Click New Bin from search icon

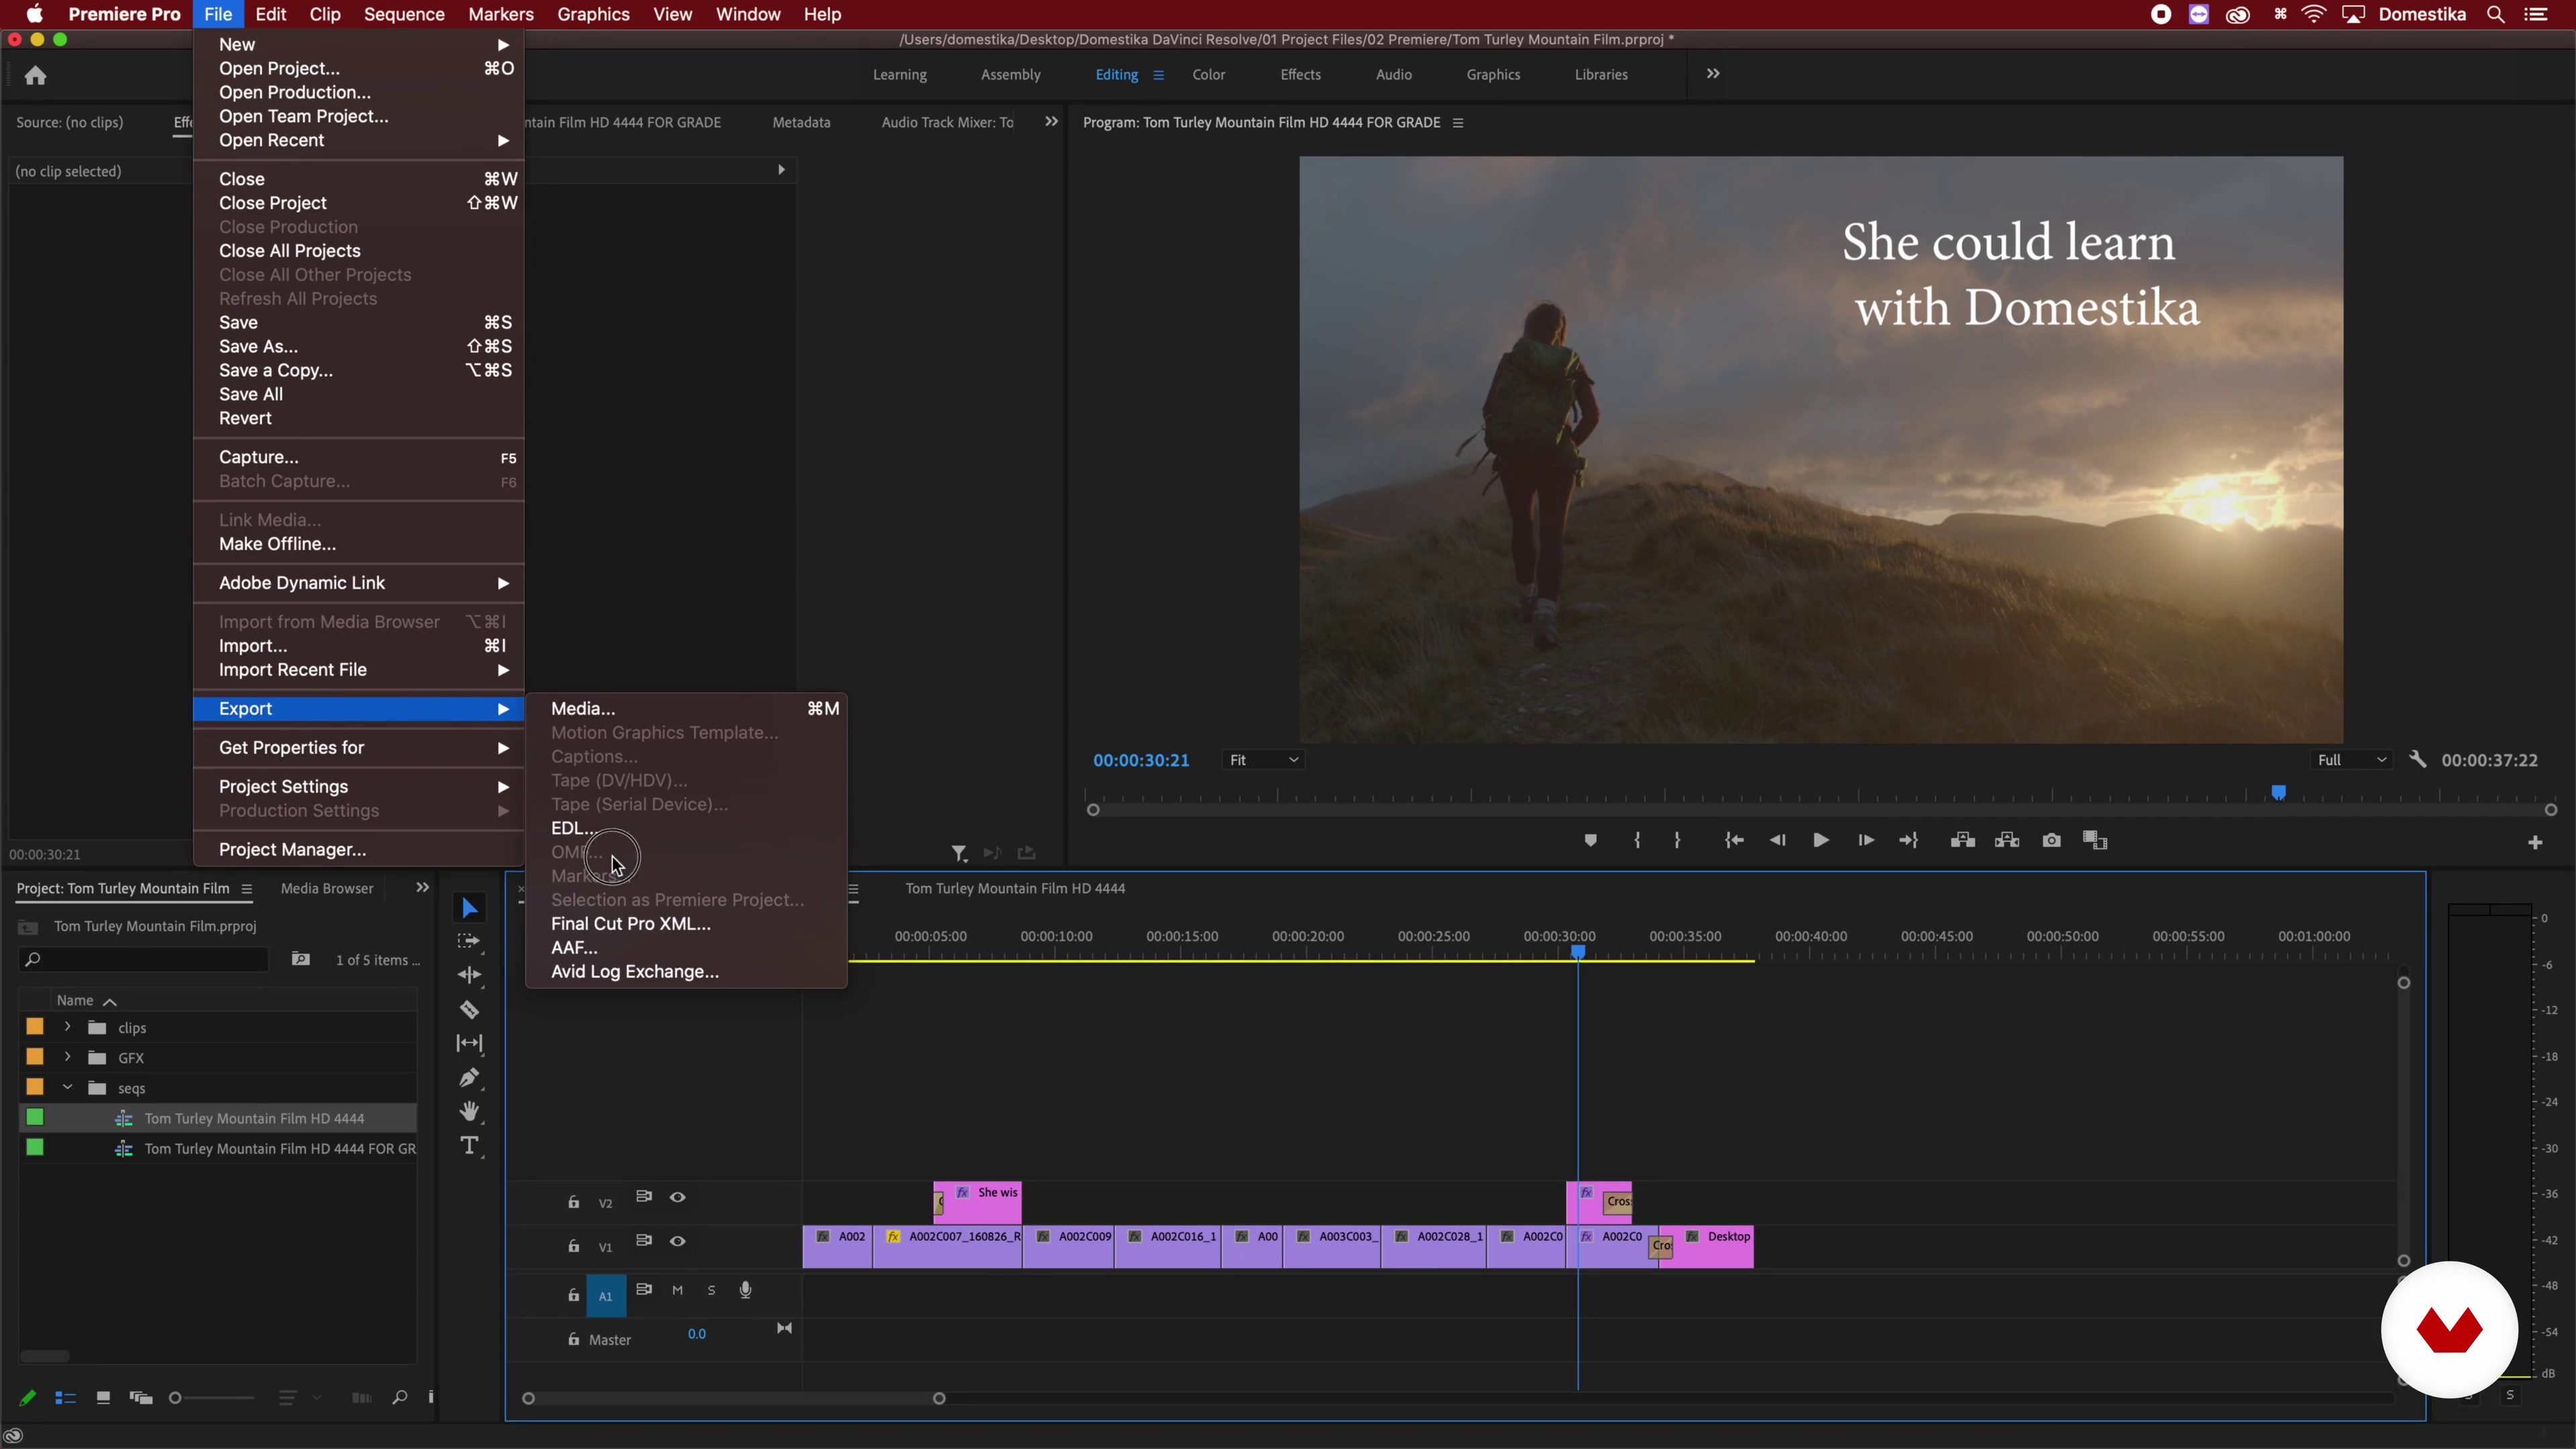tap(300, 960)
